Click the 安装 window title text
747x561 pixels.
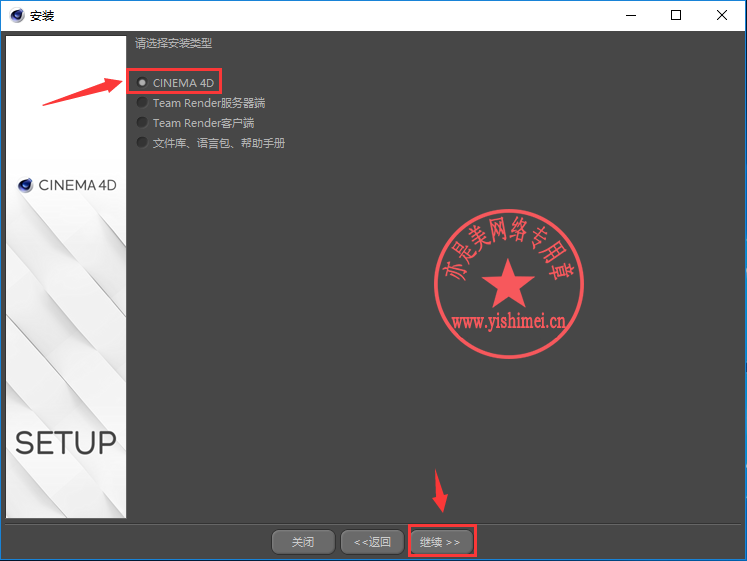pyautogui.click(x=42, y=16)
